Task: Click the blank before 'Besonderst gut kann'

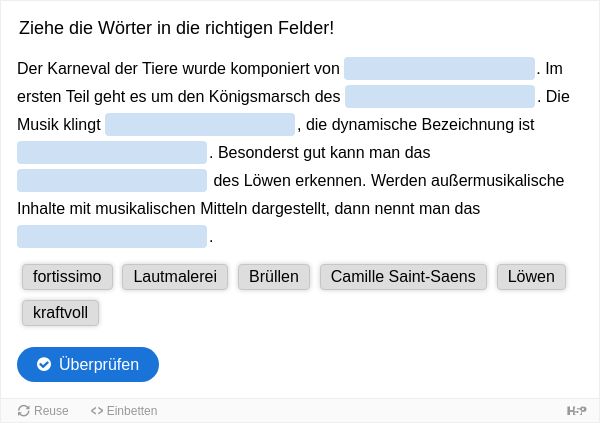Action: click(x=112, y=152)
